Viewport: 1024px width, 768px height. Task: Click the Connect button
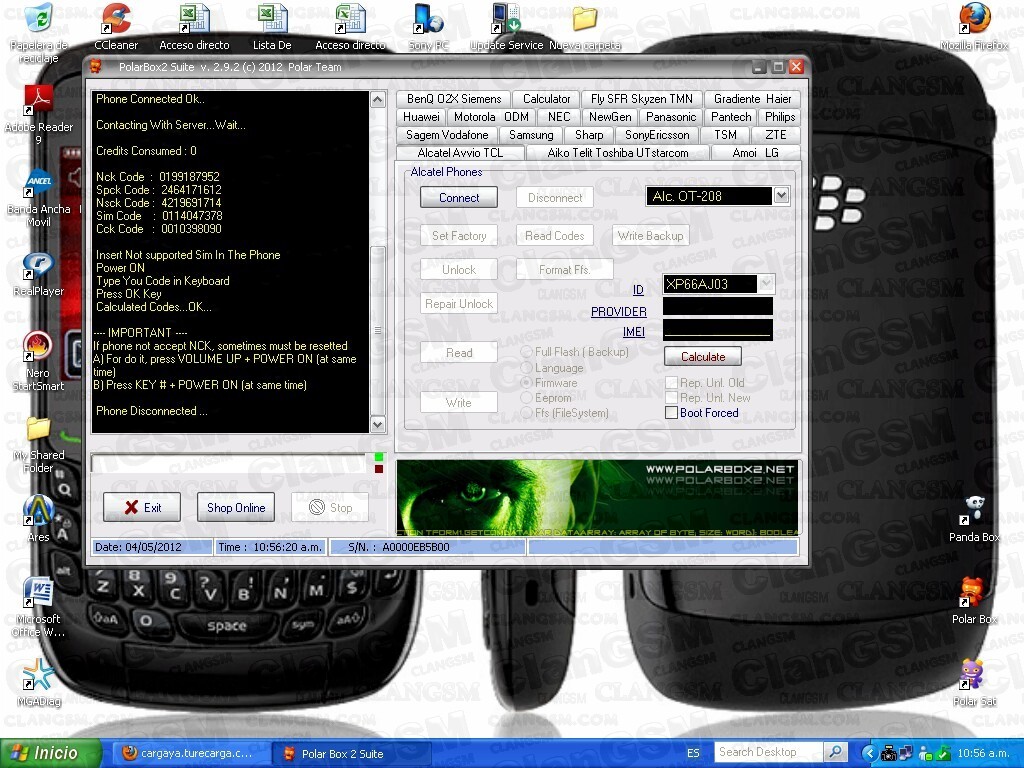(458, 197)
